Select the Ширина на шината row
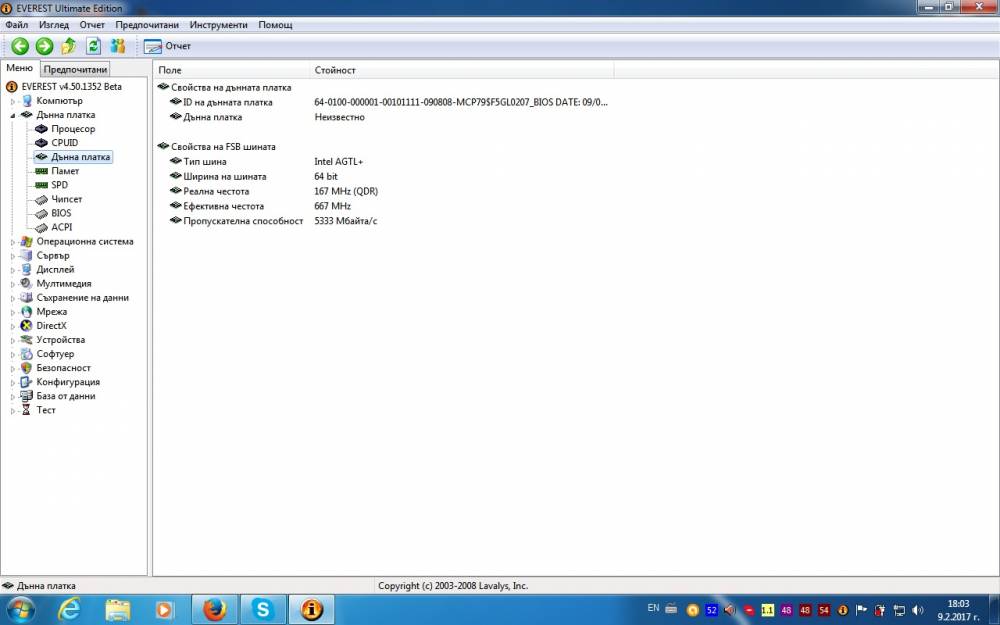1000x625 pixels. coord(254,177)
